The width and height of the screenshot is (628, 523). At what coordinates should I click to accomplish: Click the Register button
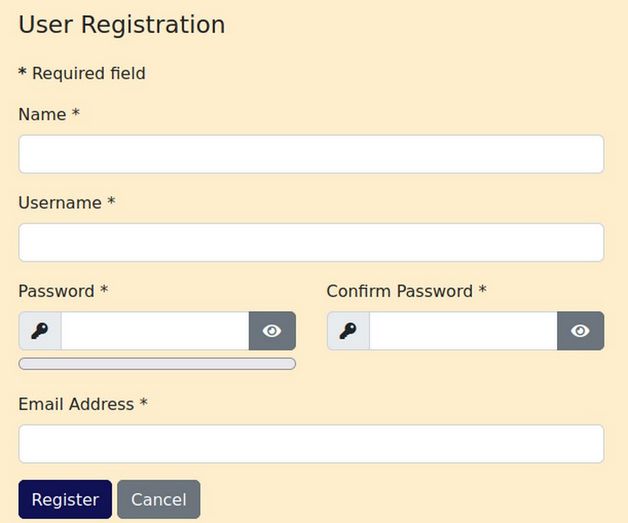pos(65,499)
